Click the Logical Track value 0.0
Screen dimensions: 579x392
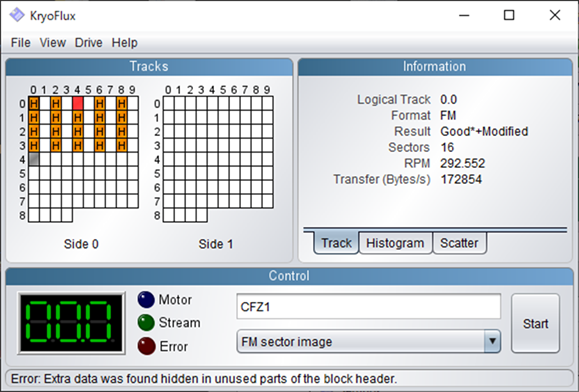point(449,99)
